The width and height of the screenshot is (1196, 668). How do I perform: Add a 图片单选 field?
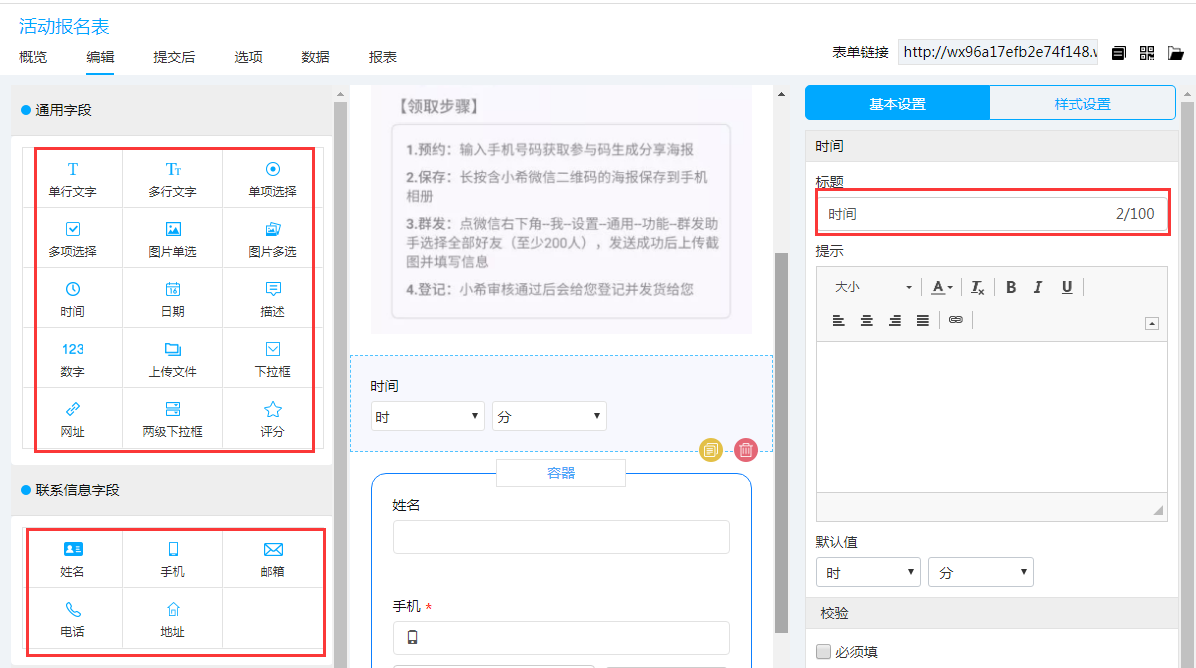(172, 239)
